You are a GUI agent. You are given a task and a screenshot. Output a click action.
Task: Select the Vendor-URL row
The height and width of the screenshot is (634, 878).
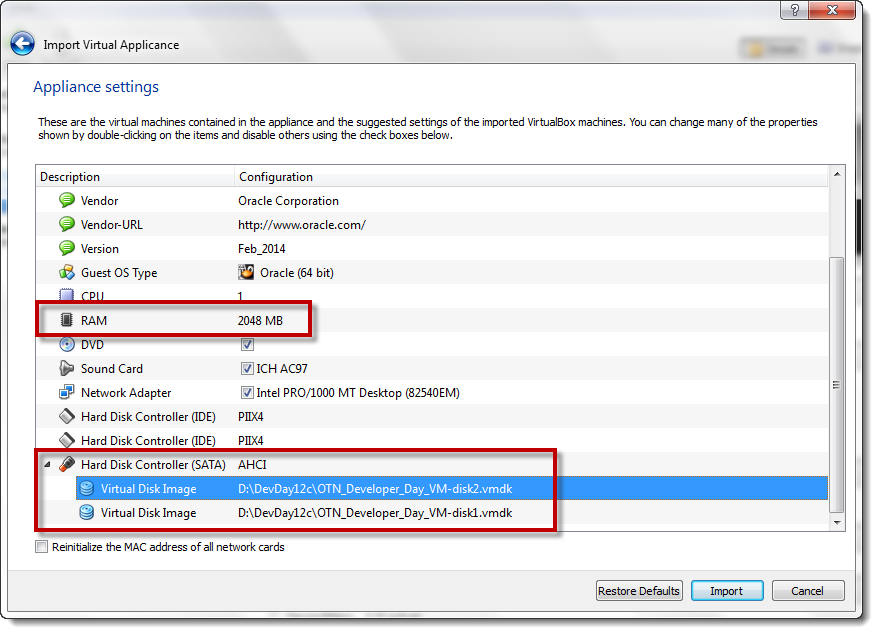click(432, 225)
